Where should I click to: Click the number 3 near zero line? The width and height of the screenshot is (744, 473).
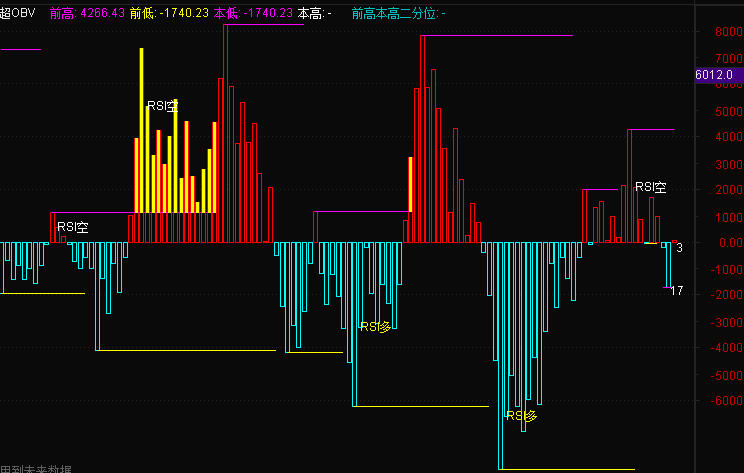point(679,247)
